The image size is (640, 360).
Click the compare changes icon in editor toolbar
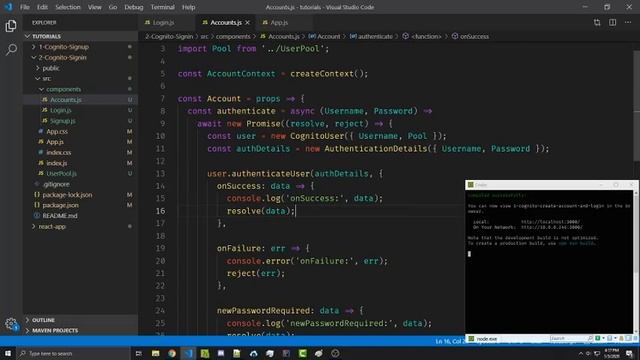click(597, 22)
